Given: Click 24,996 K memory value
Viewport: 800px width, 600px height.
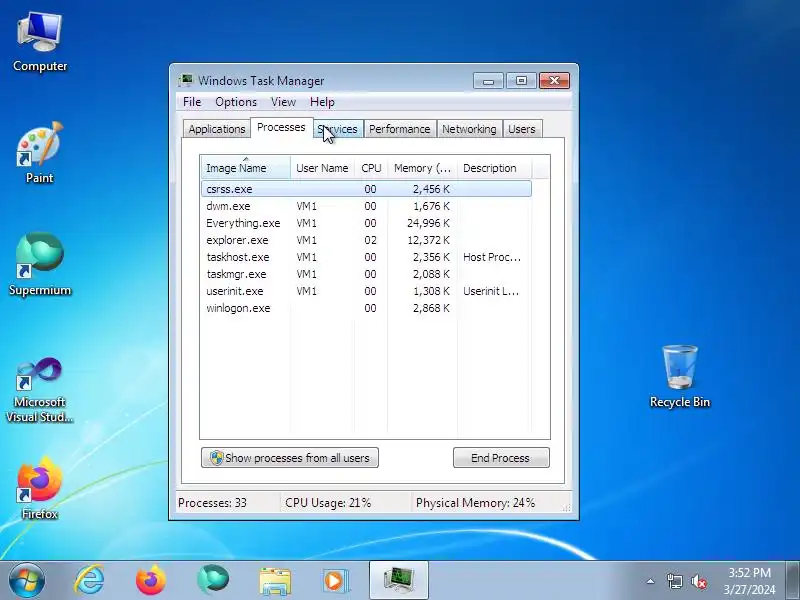Looking at the screenshot, I should point(428,223).
